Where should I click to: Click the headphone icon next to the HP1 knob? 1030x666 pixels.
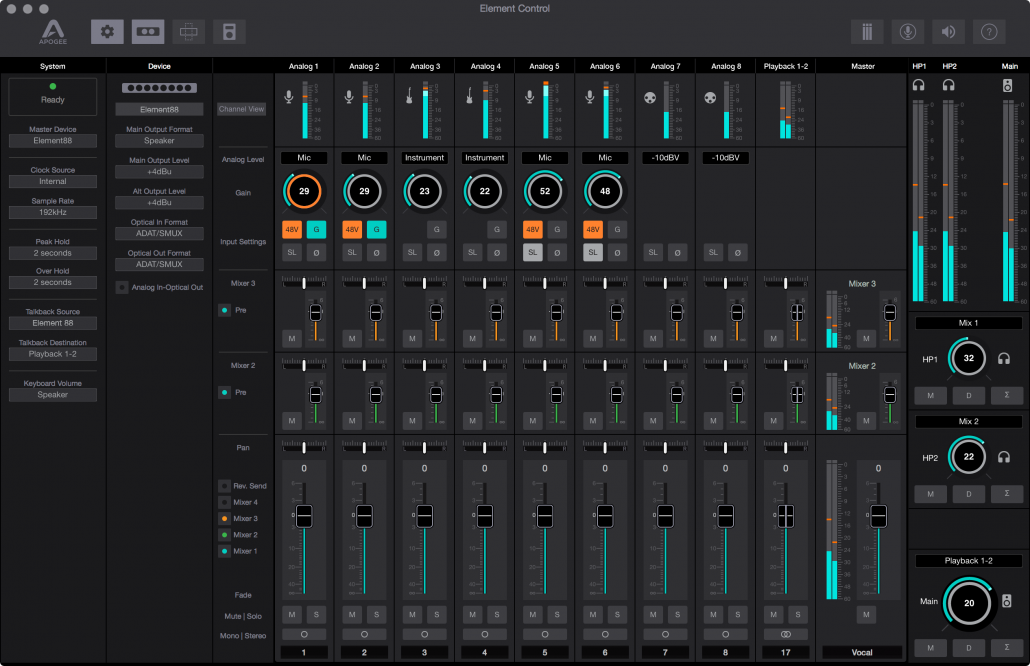(x=1003, y=357)
